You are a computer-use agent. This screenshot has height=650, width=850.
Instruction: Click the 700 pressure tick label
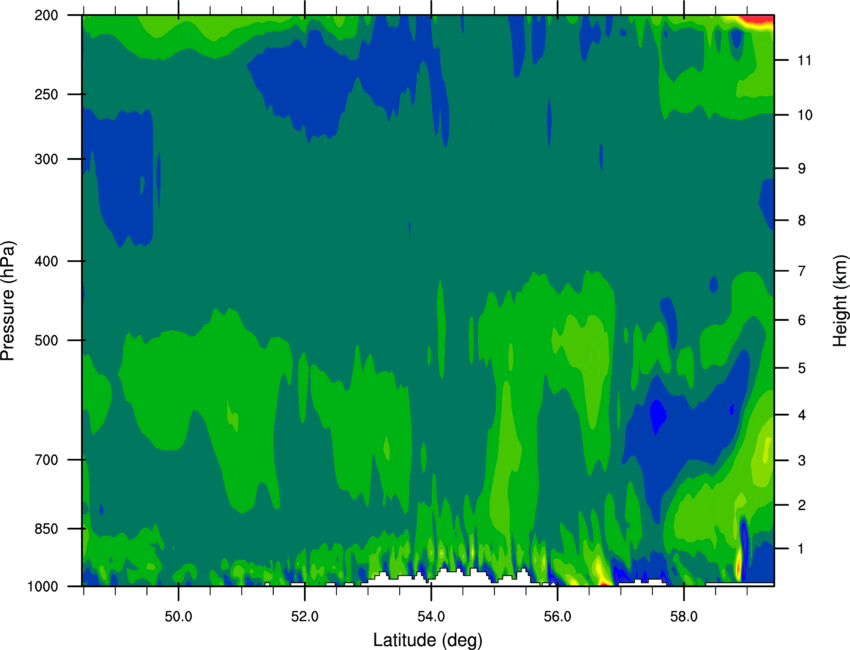click(46, 460)
